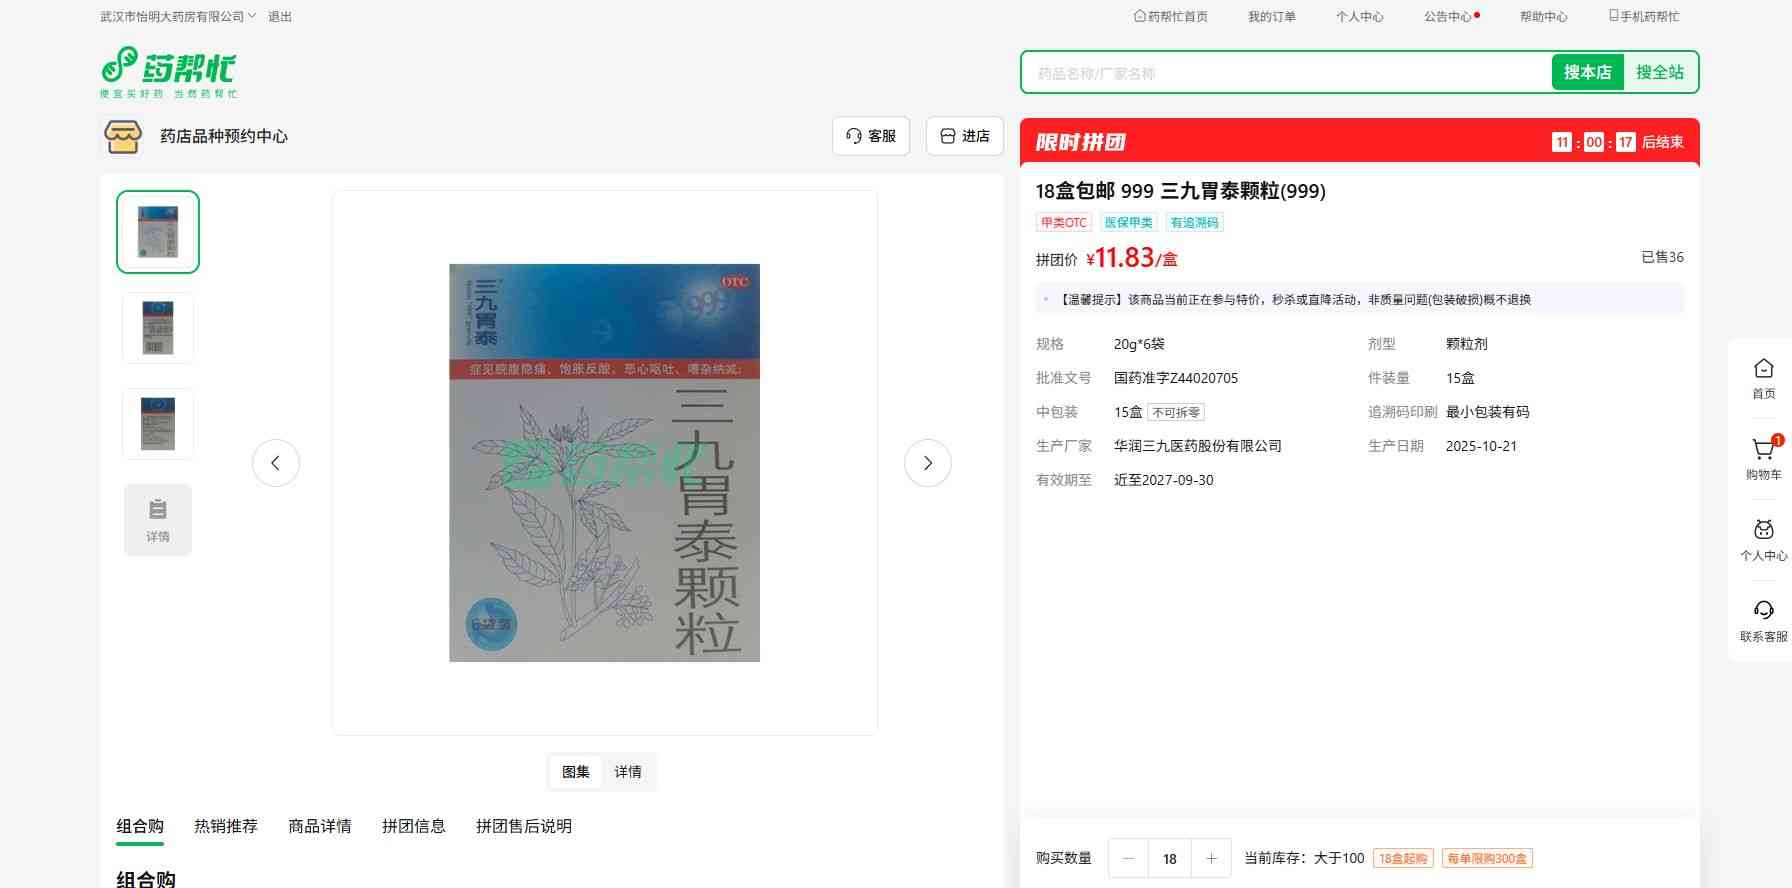Viewport: 1792px width, 888px height.
Task: Decrease purchase quantity with minus button
Action: pyautogui.click(x=1129, y=858)
